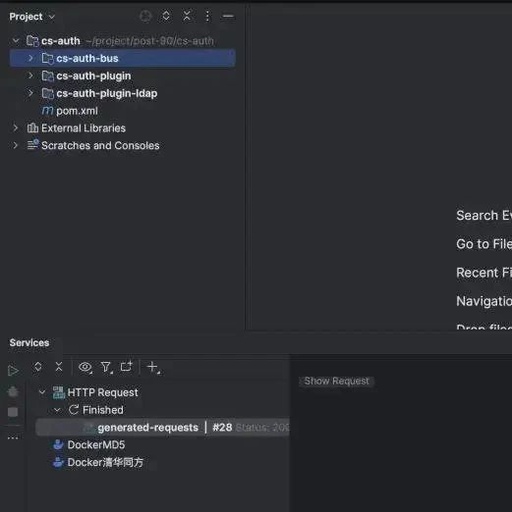The image size is (512, 512).
Task: Click the Show Request link
Action: (337, 381)
